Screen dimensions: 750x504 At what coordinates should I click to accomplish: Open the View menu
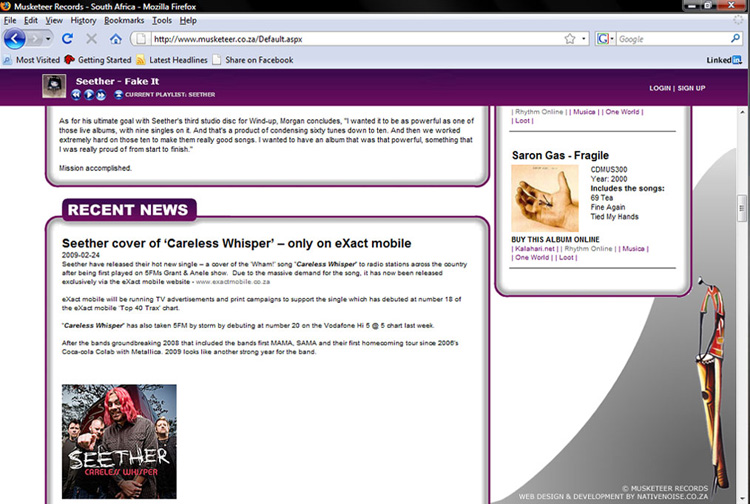tap(54, 21)
